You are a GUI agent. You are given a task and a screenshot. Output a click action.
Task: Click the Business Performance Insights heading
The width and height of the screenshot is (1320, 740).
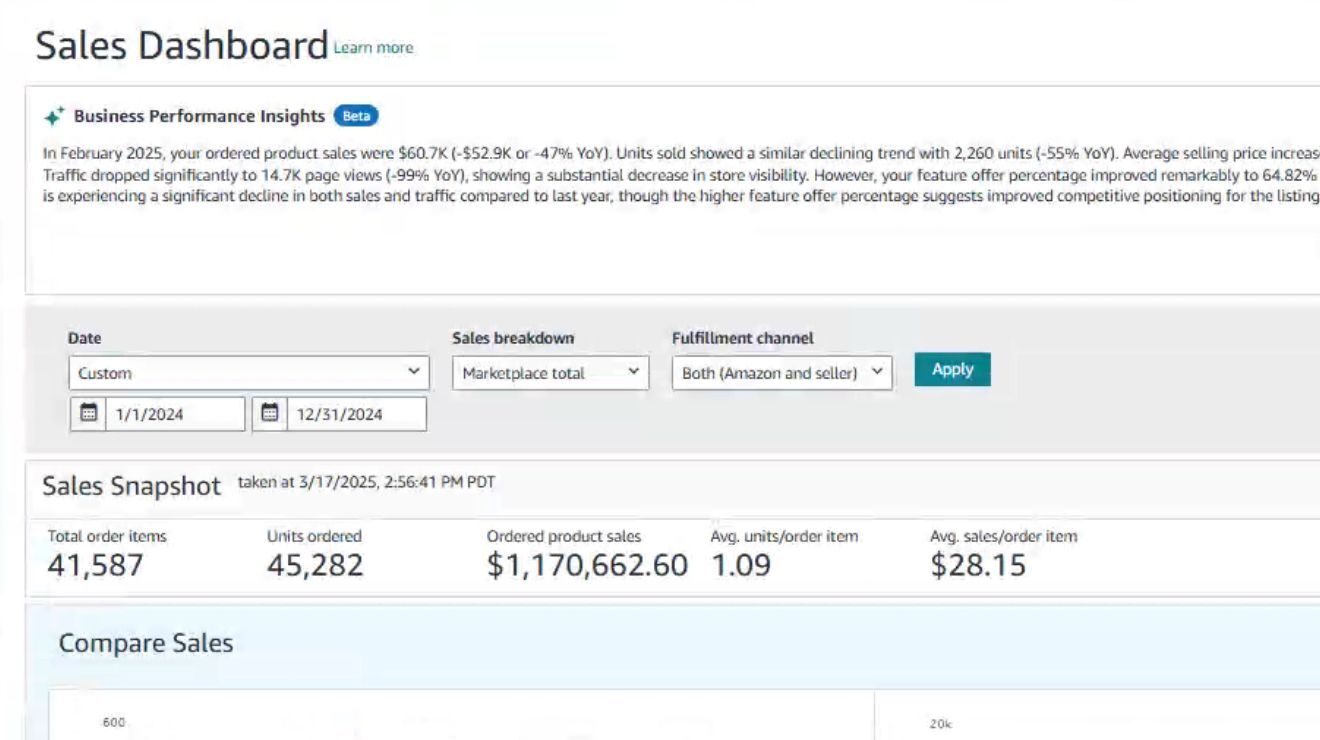coord(199,116)
